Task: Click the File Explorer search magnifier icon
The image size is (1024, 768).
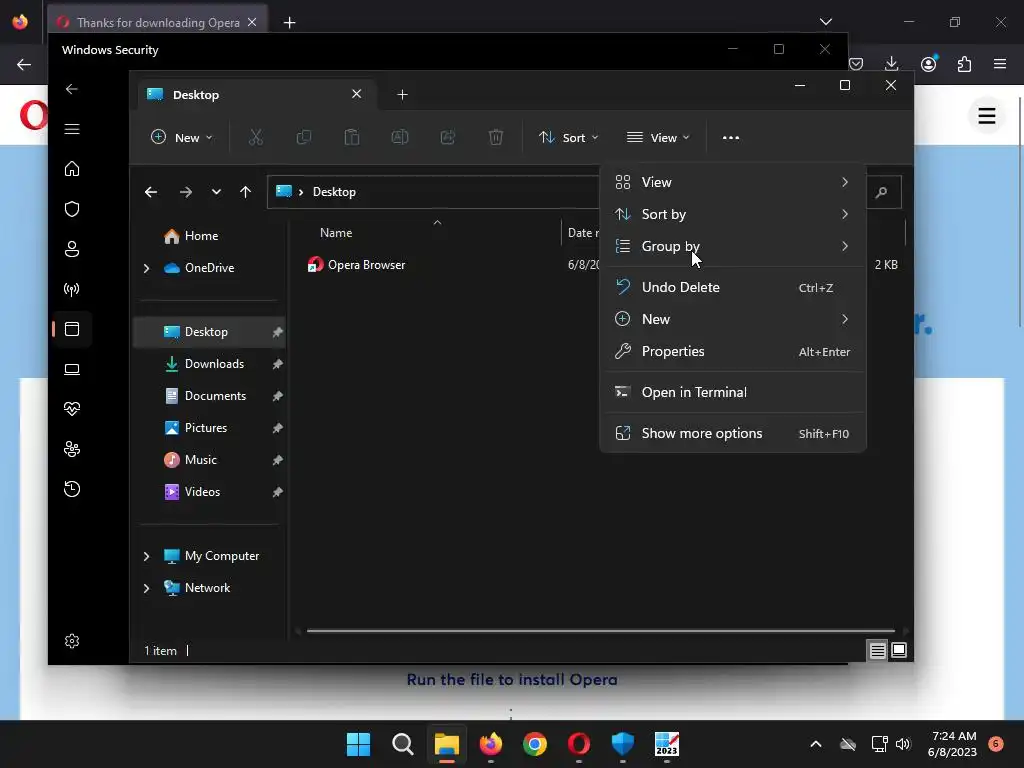Action: coord(882,192)
